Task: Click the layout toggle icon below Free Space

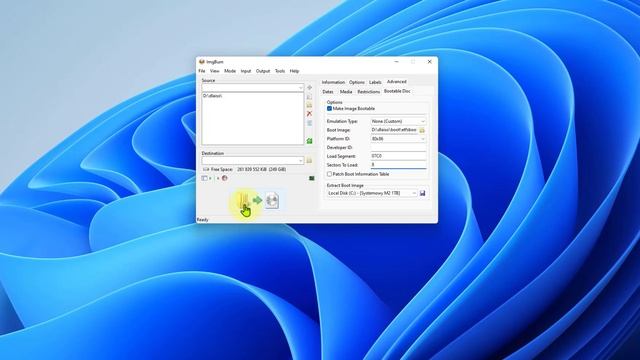Action: click(x=204, y=178)
